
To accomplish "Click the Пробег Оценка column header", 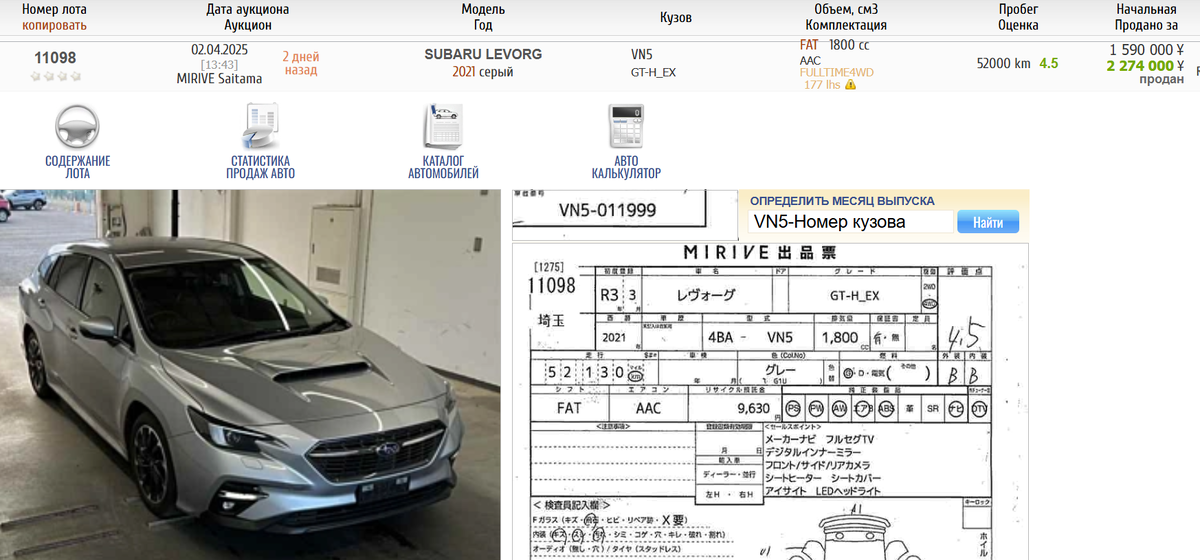I will [x=1018, y=17].
